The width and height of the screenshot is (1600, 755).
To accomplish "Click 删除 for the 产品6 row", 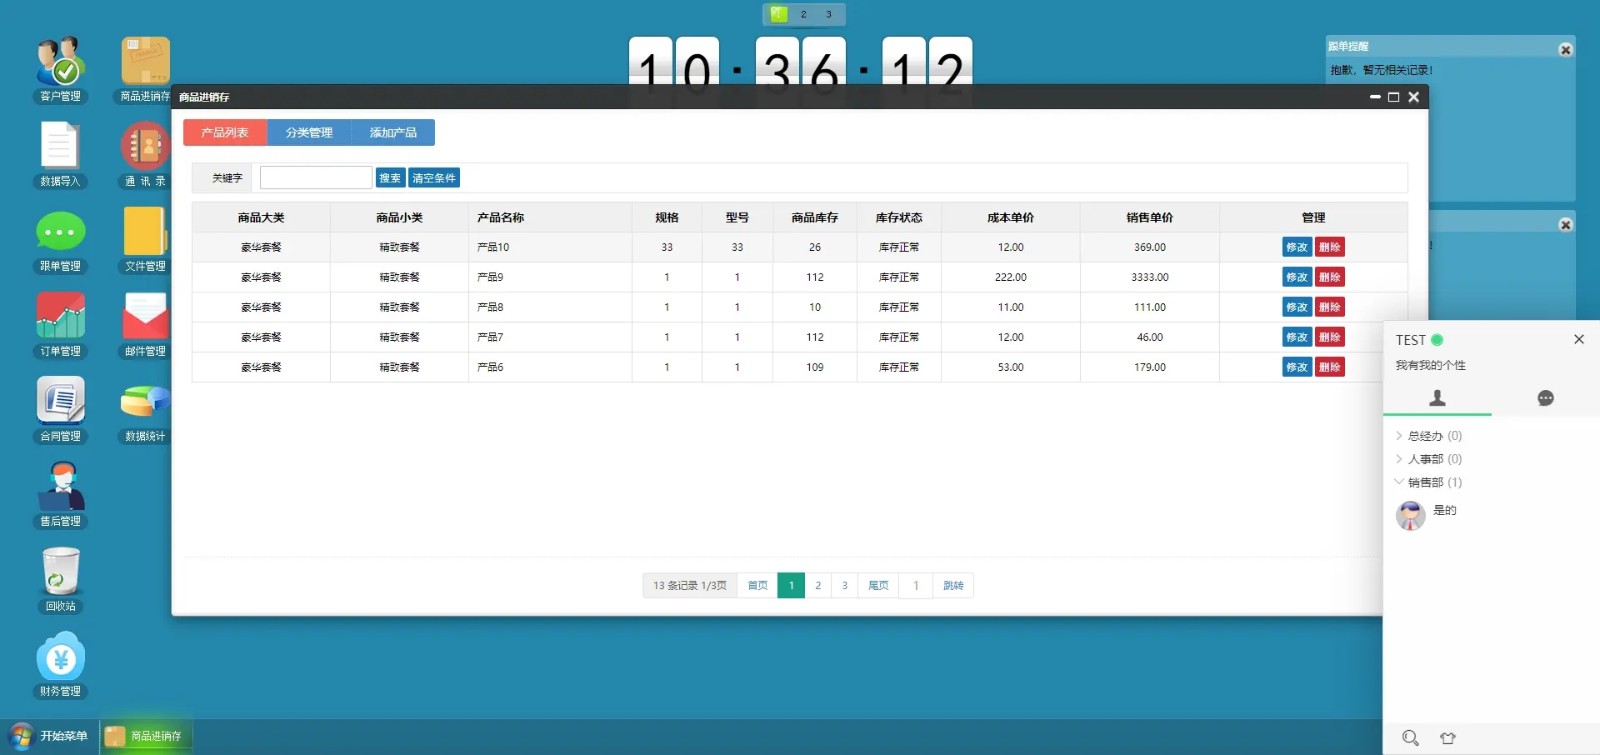I will coord(1329,367).
